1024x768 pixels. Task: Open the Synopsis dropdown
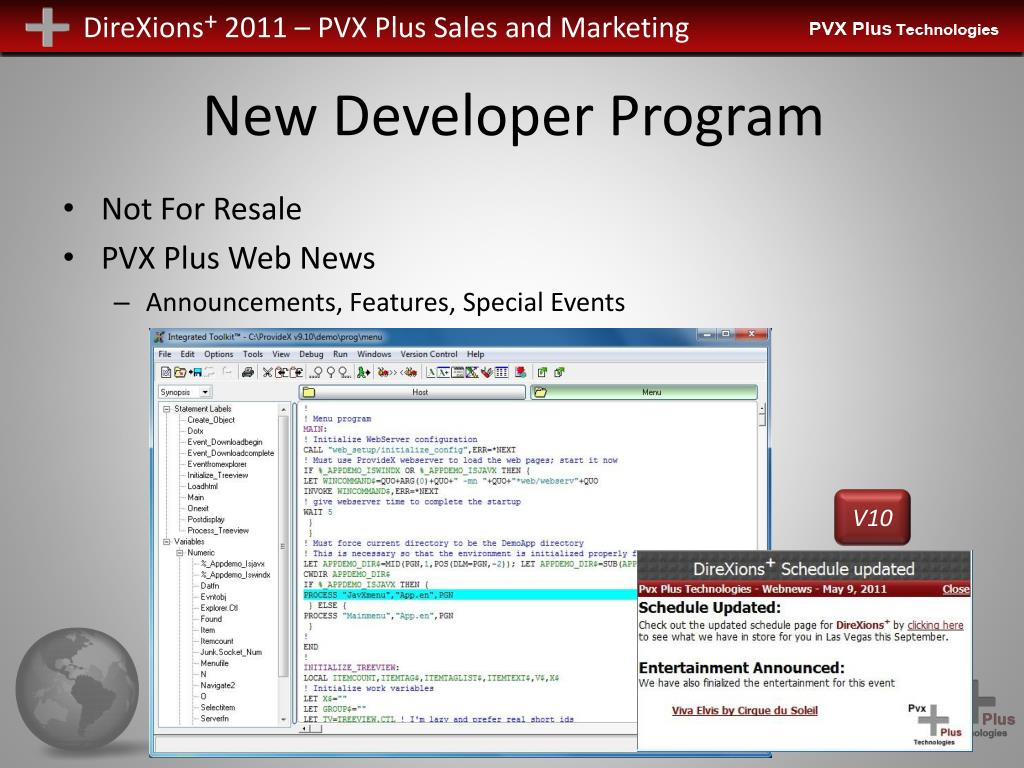point(205,392)
